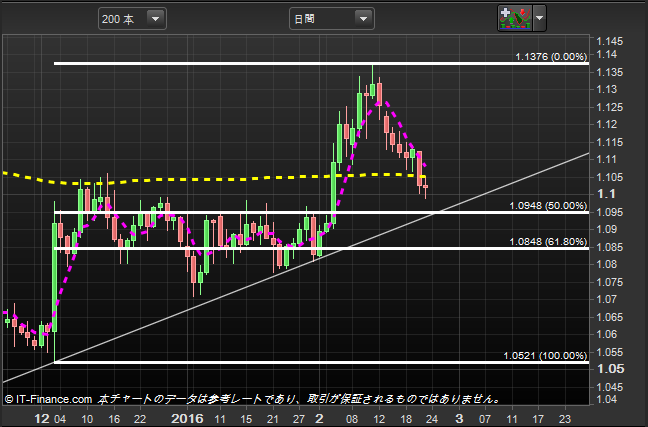Image resolution: width=648 pixels, height=427 pixels.
Task: Click the indicator settings chart icon
Action: 515,18
